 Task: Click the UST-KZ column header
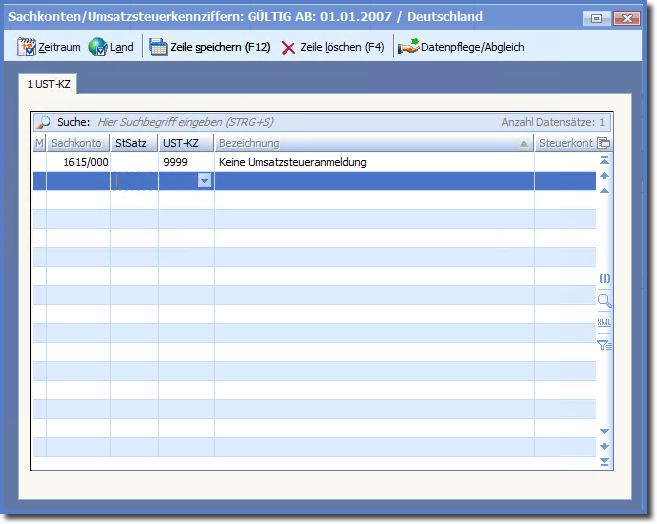(186, 143)
